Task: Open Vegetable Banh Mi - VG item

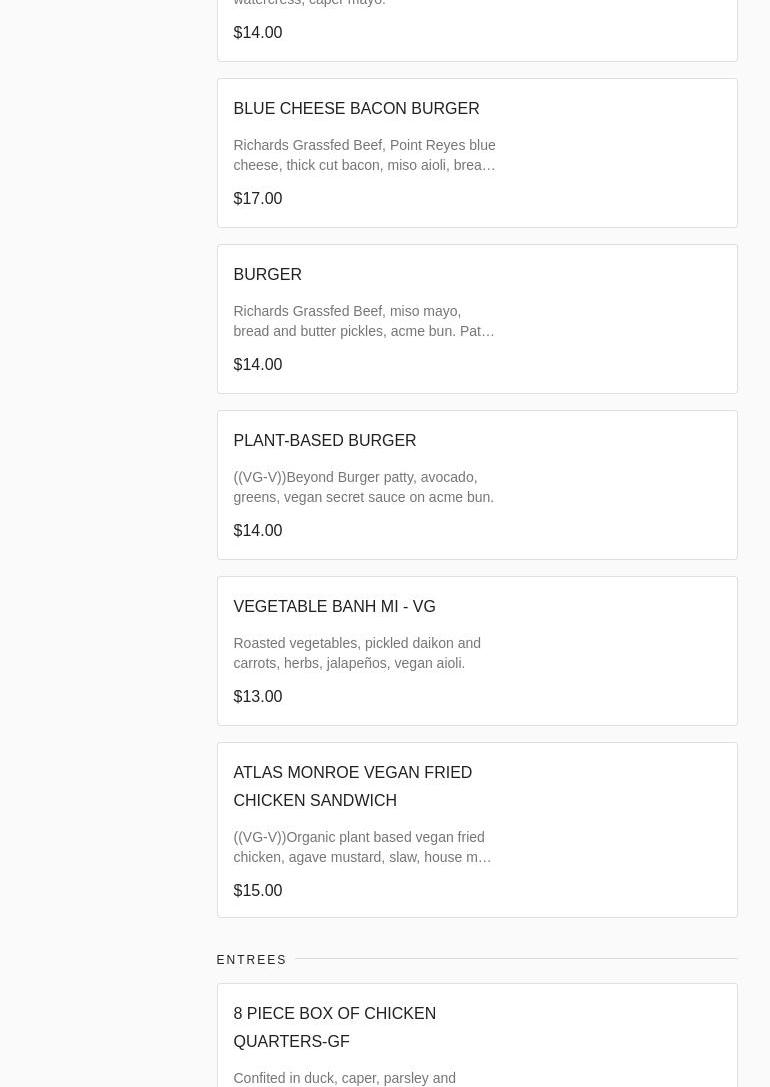Action: 334,606
